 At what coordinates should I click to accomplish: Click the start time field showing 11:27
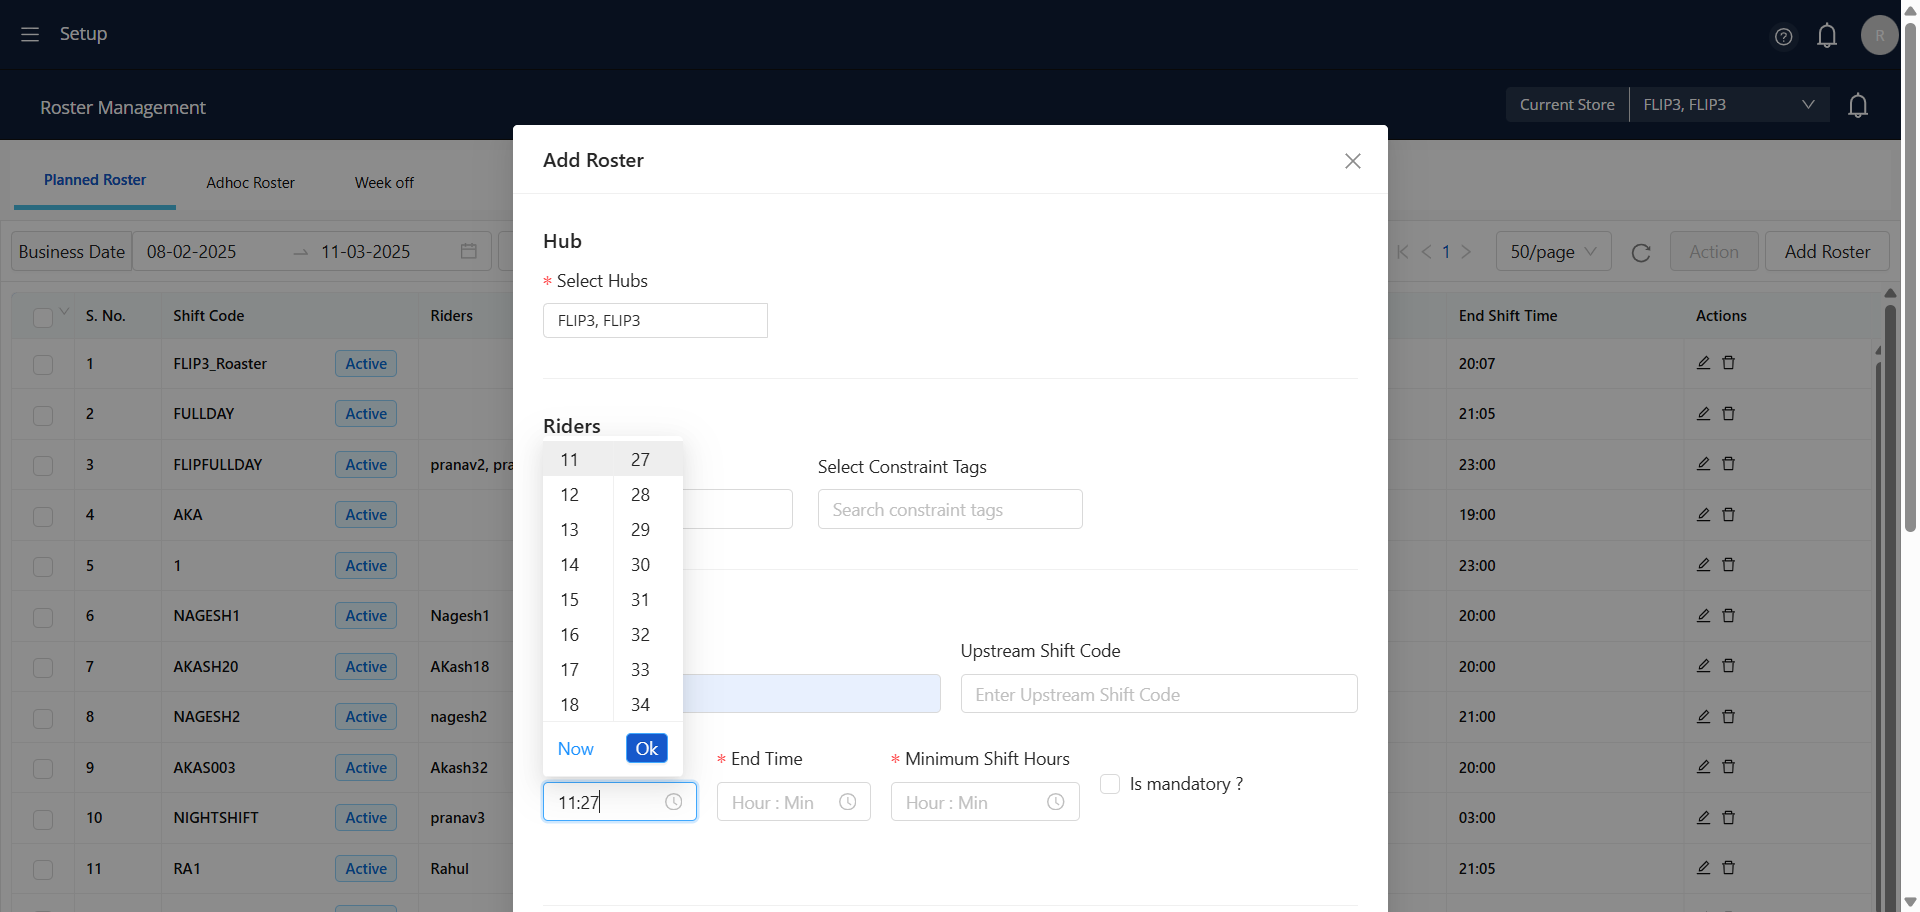coord(620,802)
